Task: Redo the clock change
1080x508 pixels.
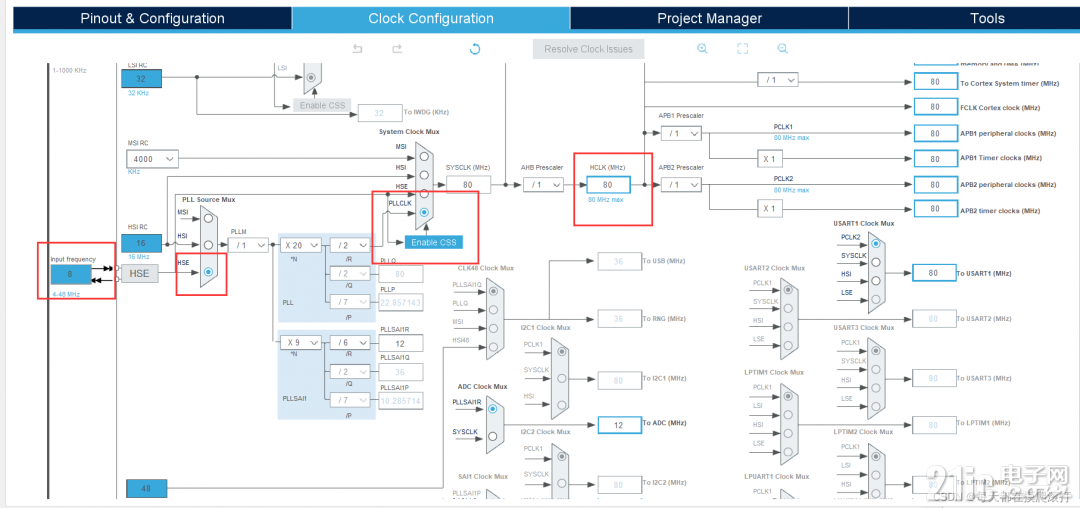Action: [x=397, y=49]
